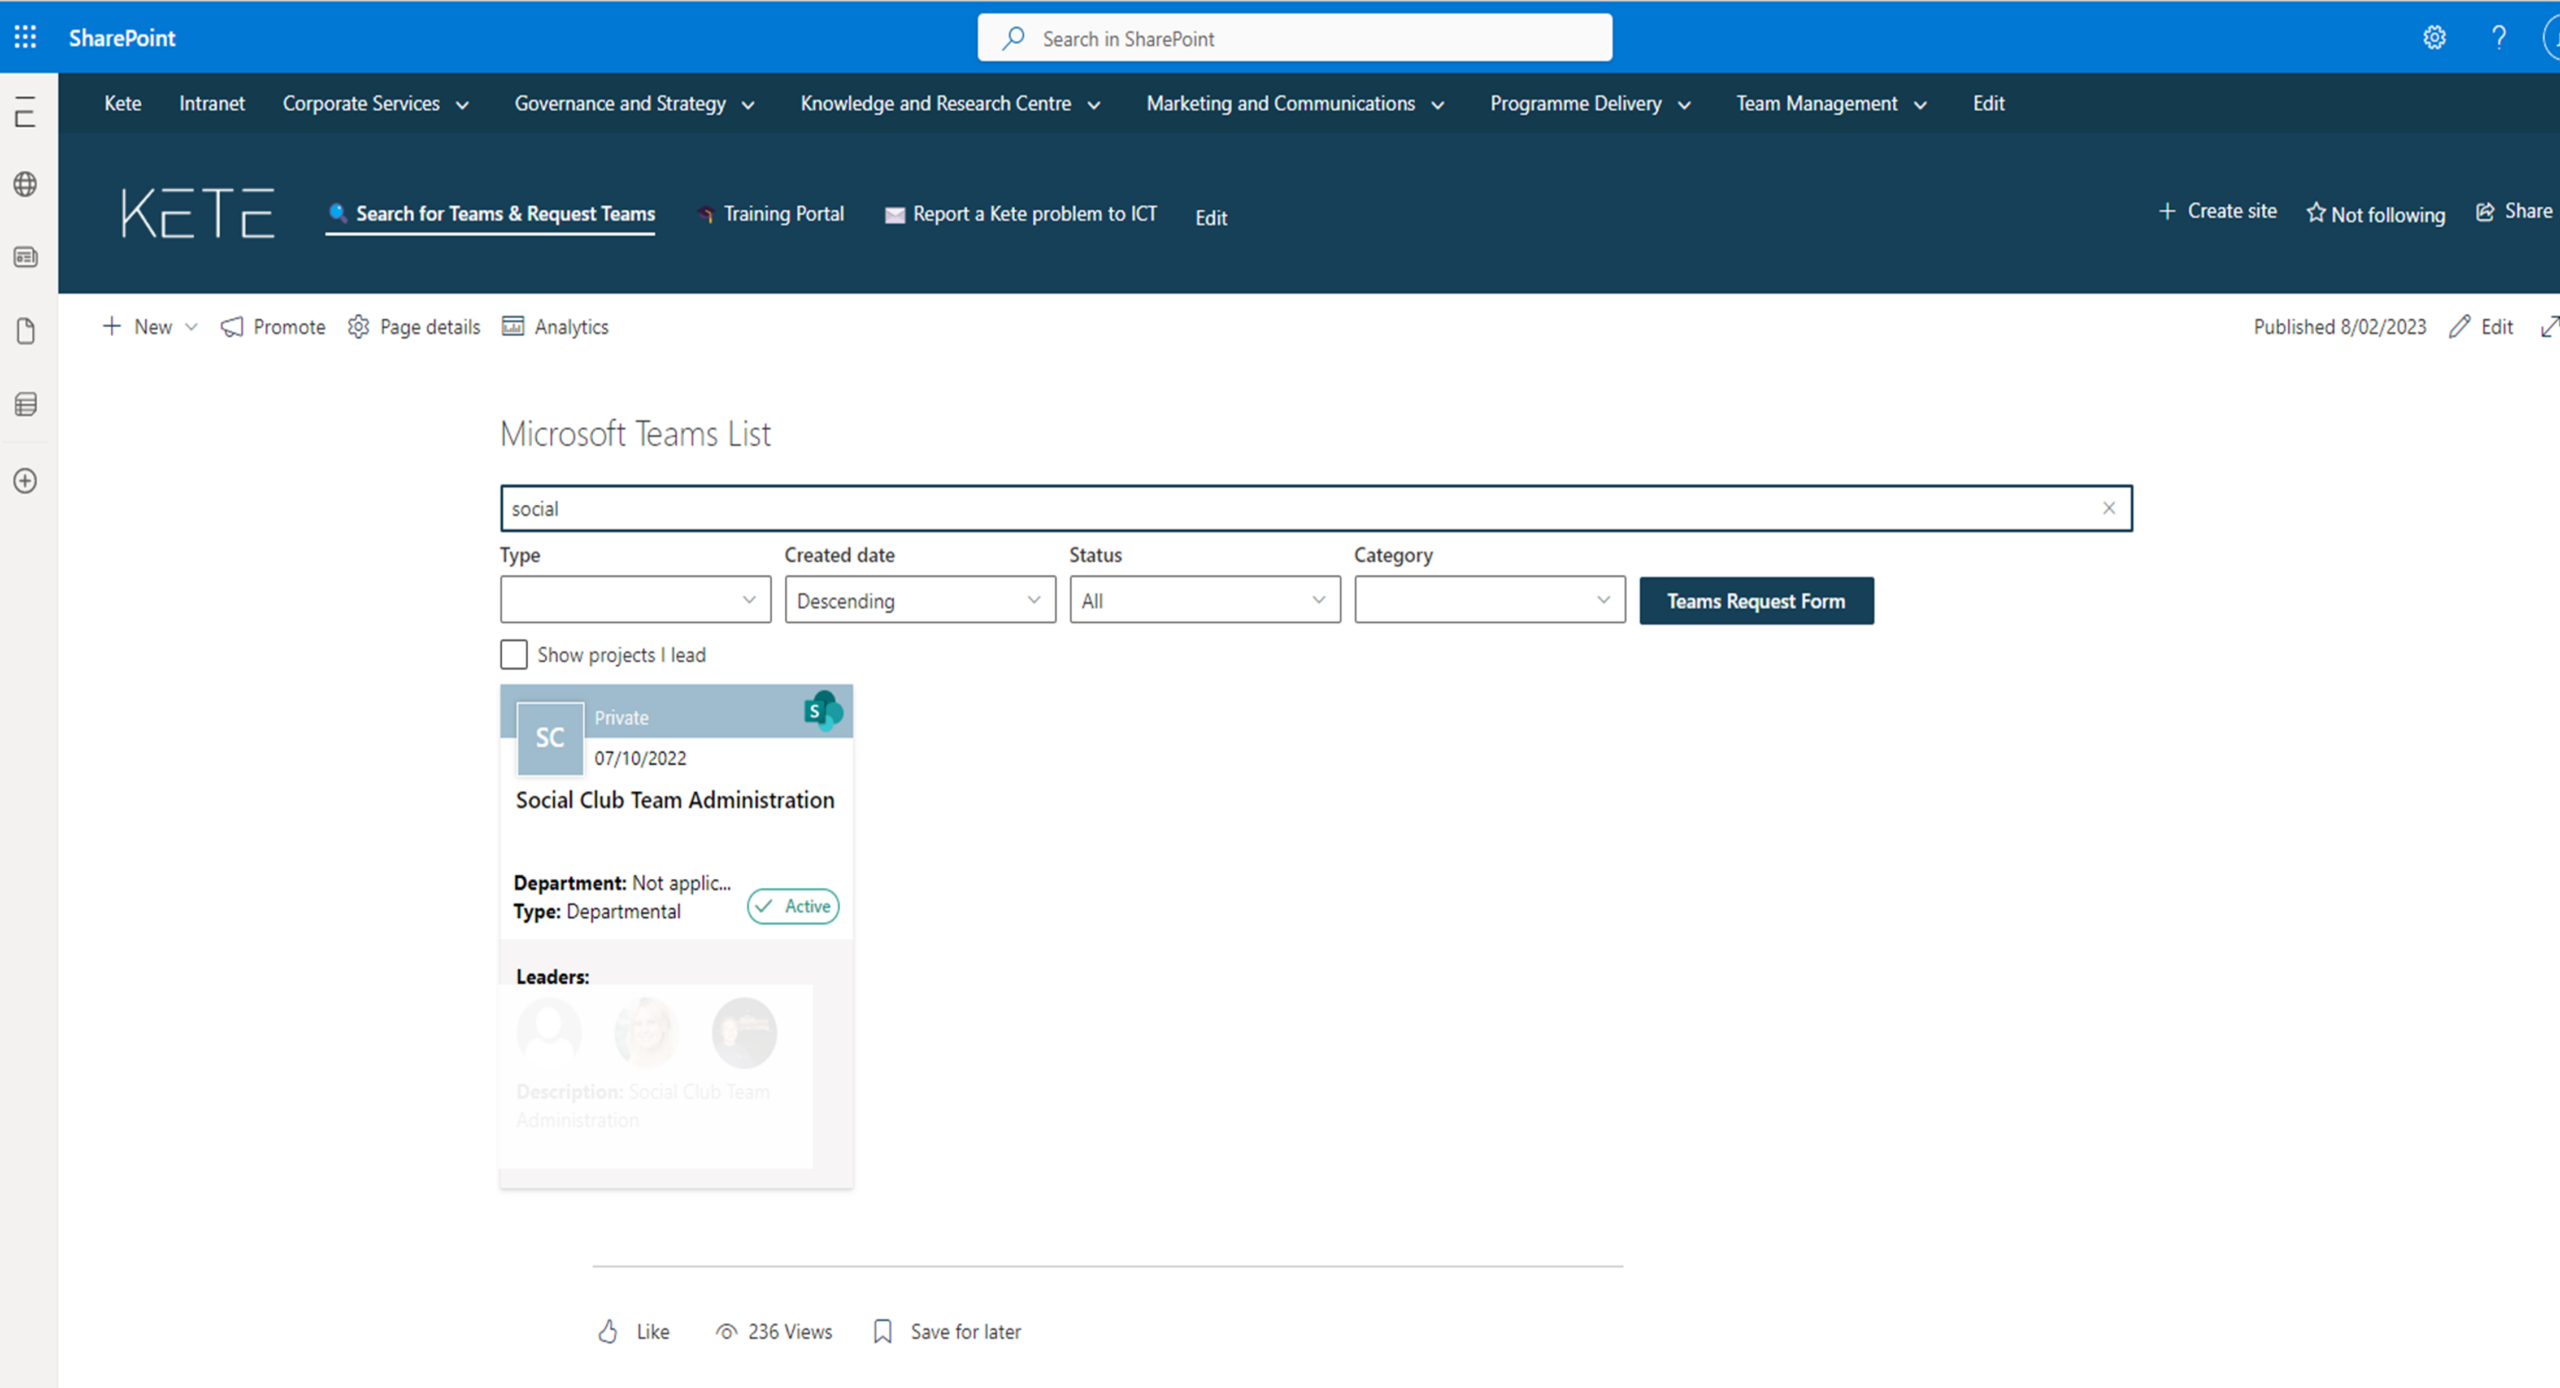
Task: Open the news icon in left rail
Action: pyautogui.click(x=26, y=258)
